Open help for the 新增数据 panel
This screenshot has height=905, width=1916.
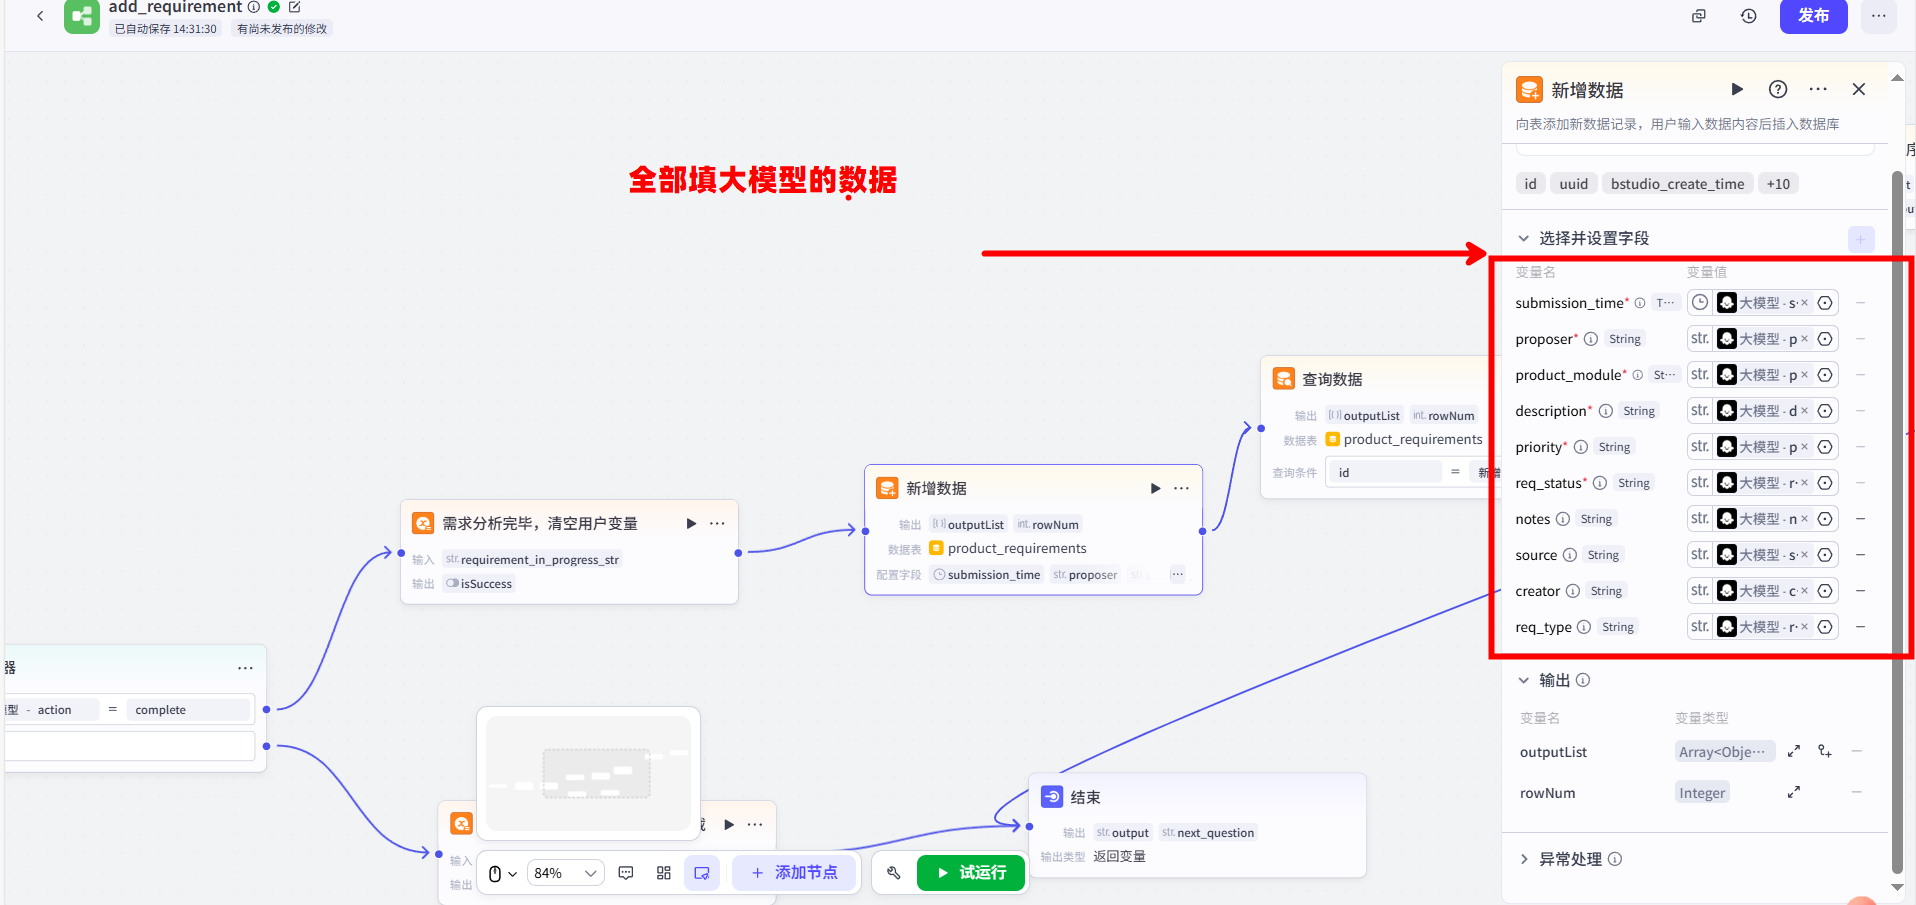pos(1778,89)
